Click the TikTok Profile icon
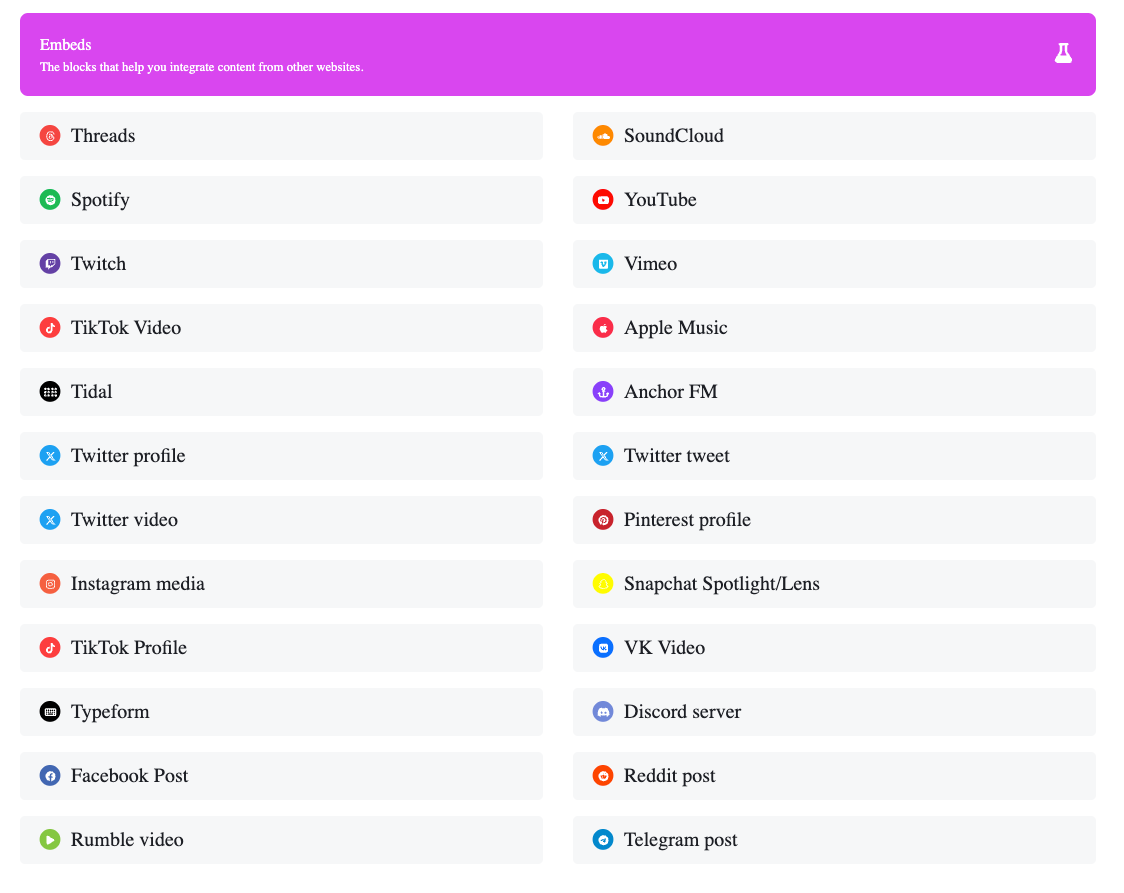 point(50,648)
